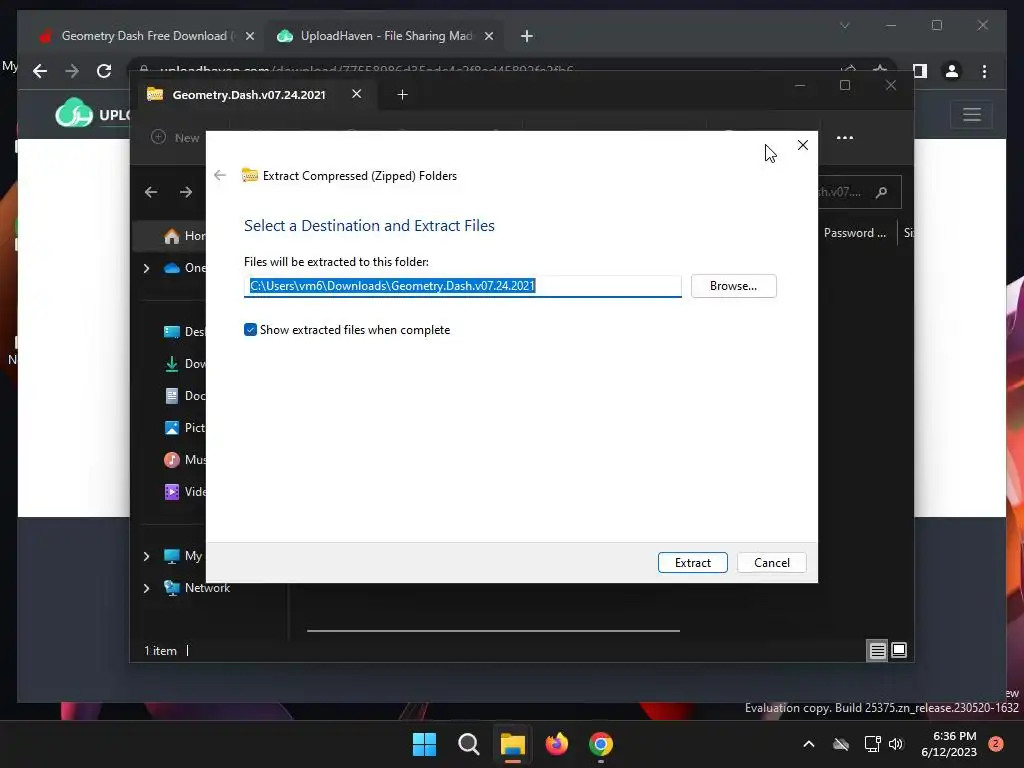
Task: Select Network in the sidebar
Action: [x=198, y=588]
